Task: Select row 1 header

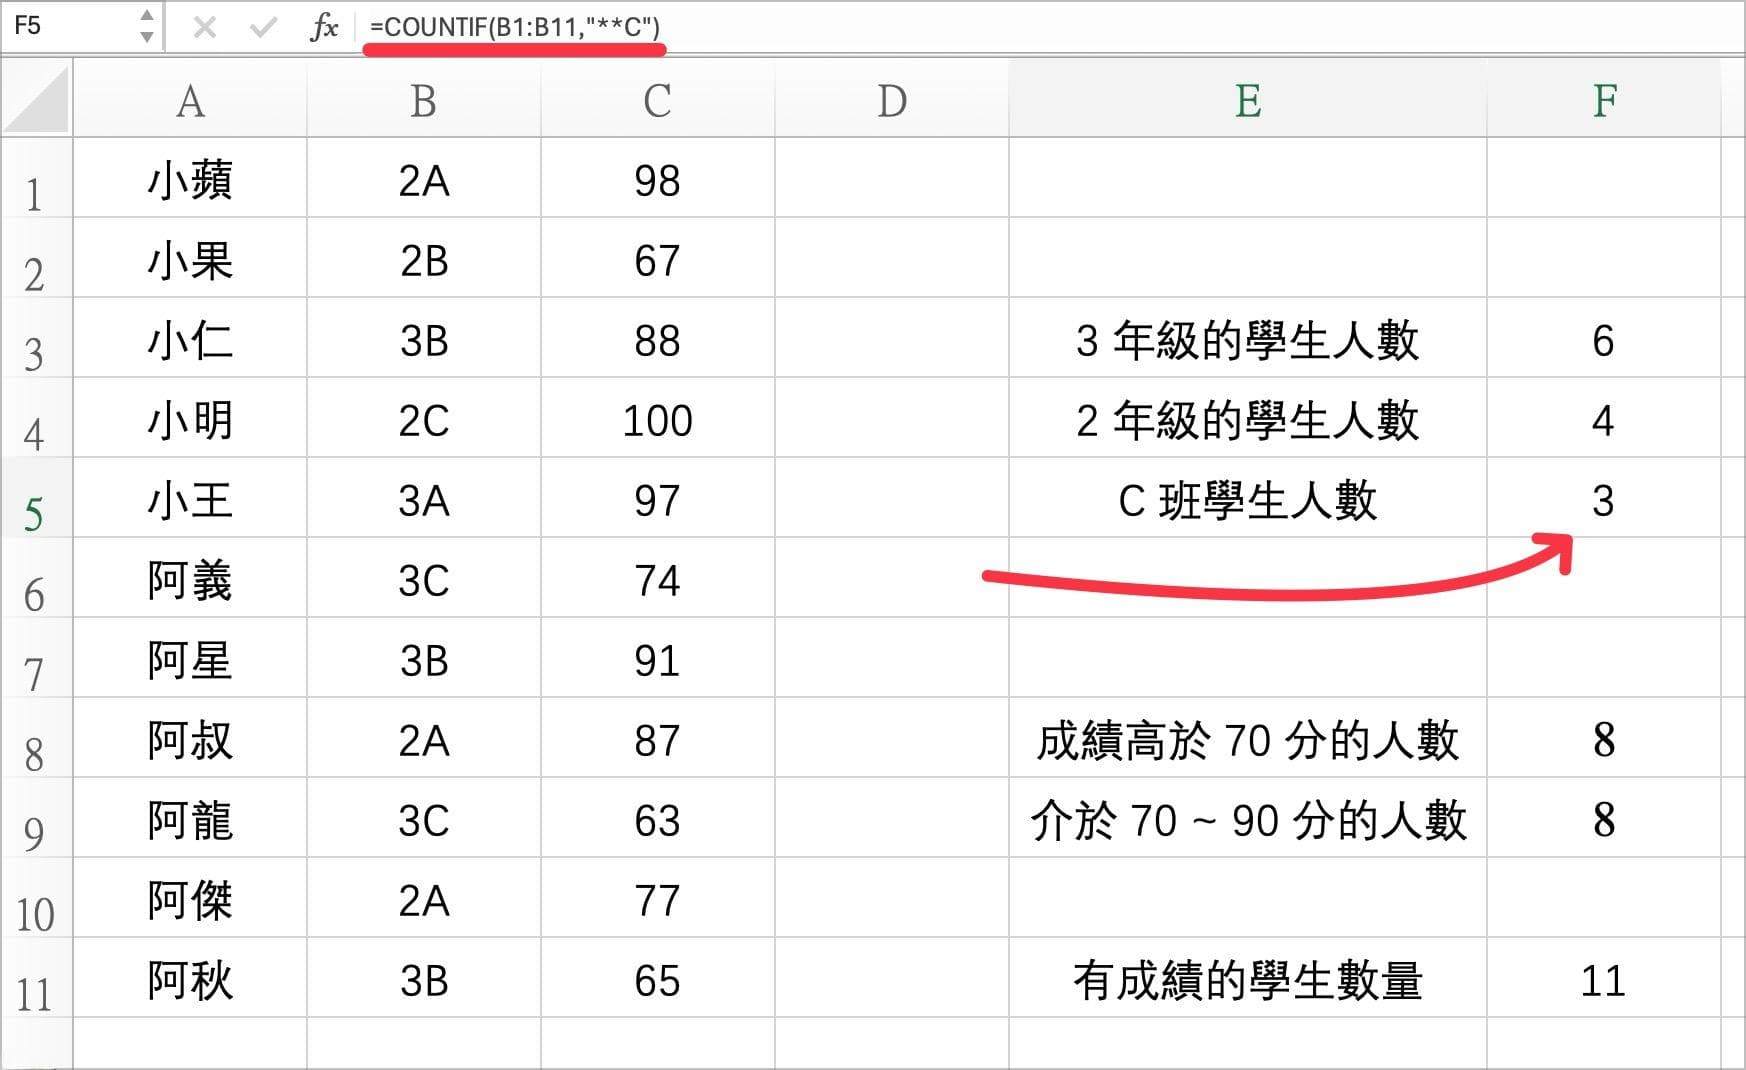Action: (36, 178)
